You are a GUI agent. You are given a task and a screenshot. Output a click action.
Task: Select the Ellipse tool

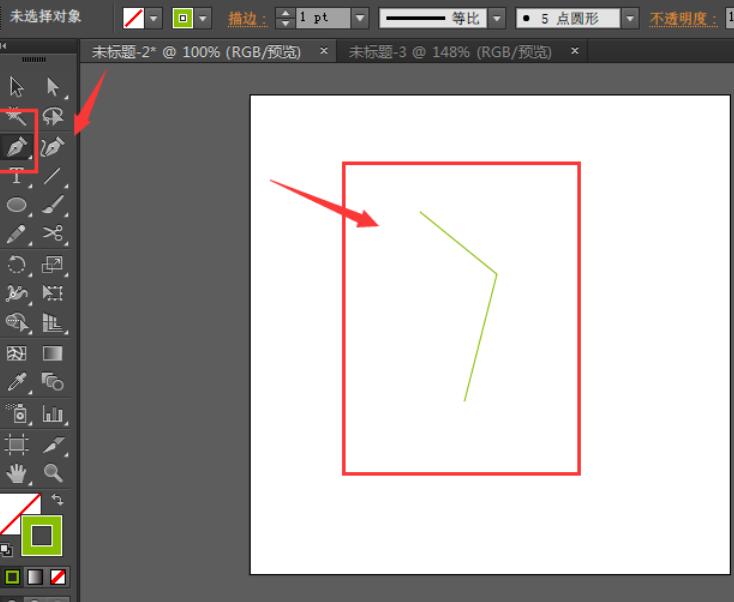(16, 205)
